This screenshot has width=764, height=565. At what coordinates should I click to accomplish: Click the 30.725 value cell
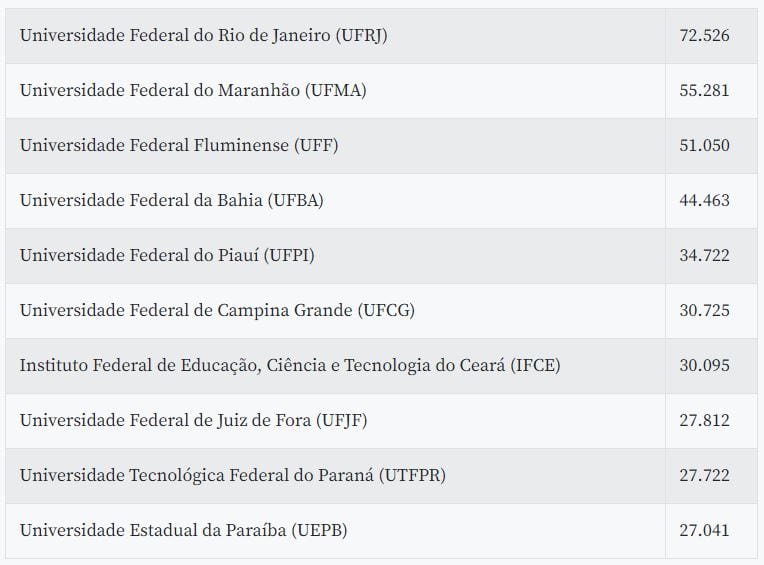(711, 311)
